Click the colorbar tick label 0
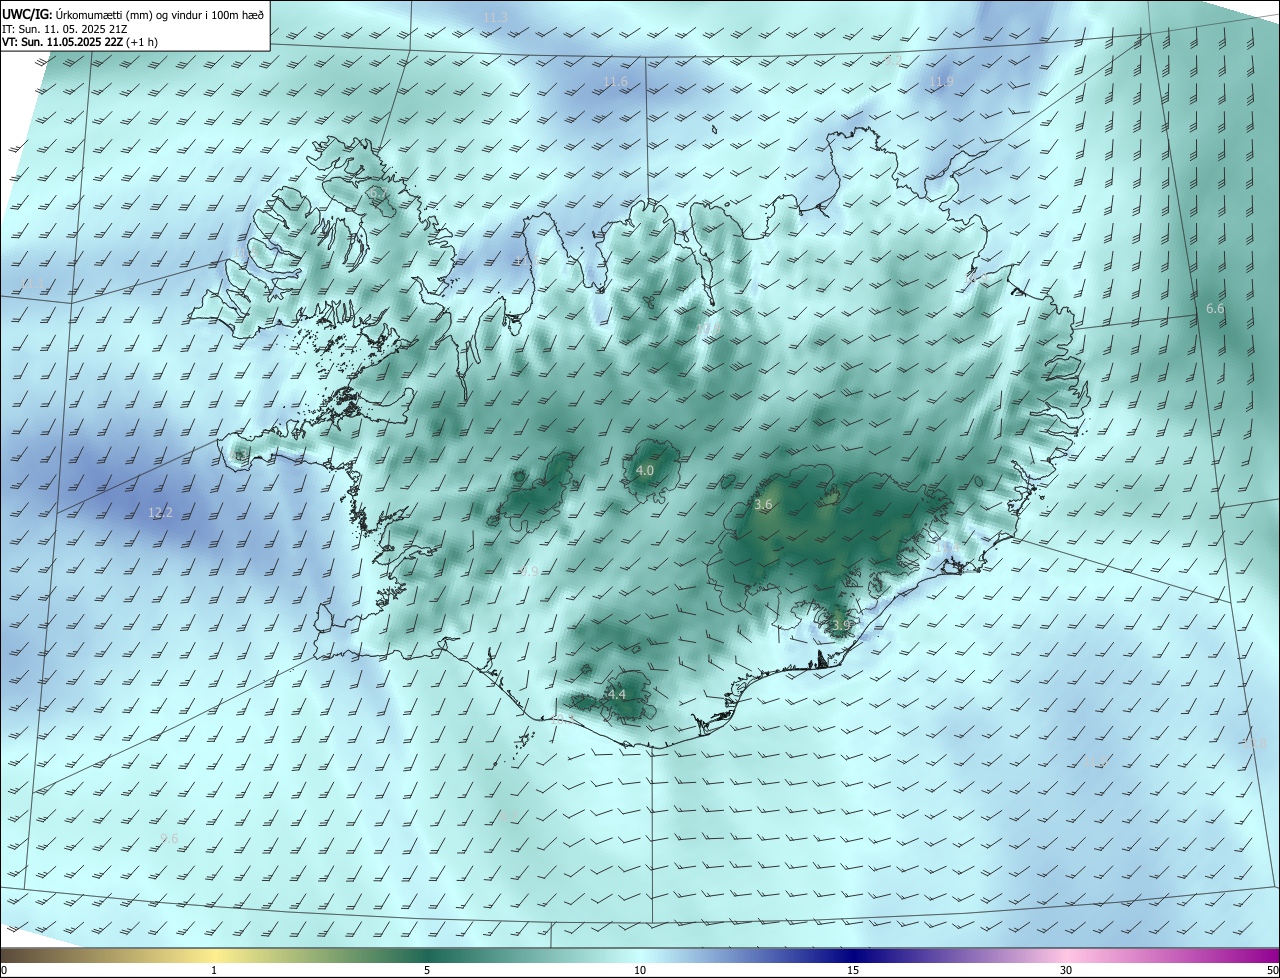1280x978 pixels. pyautogui.click(x=4, y=971)
